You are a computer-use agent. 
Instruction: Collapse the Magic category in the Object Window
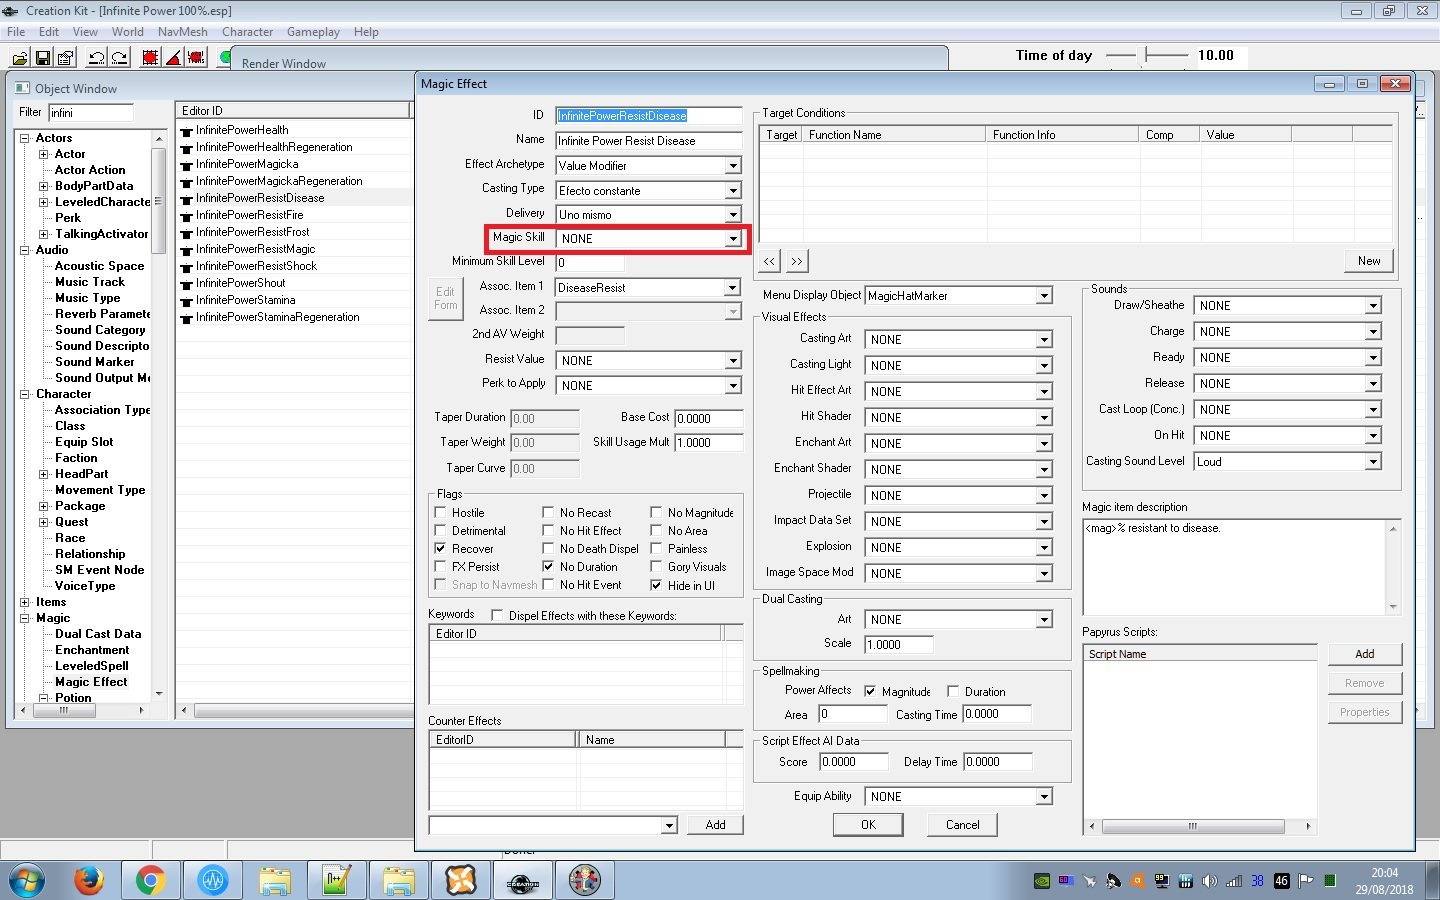[x=27, y=618]
